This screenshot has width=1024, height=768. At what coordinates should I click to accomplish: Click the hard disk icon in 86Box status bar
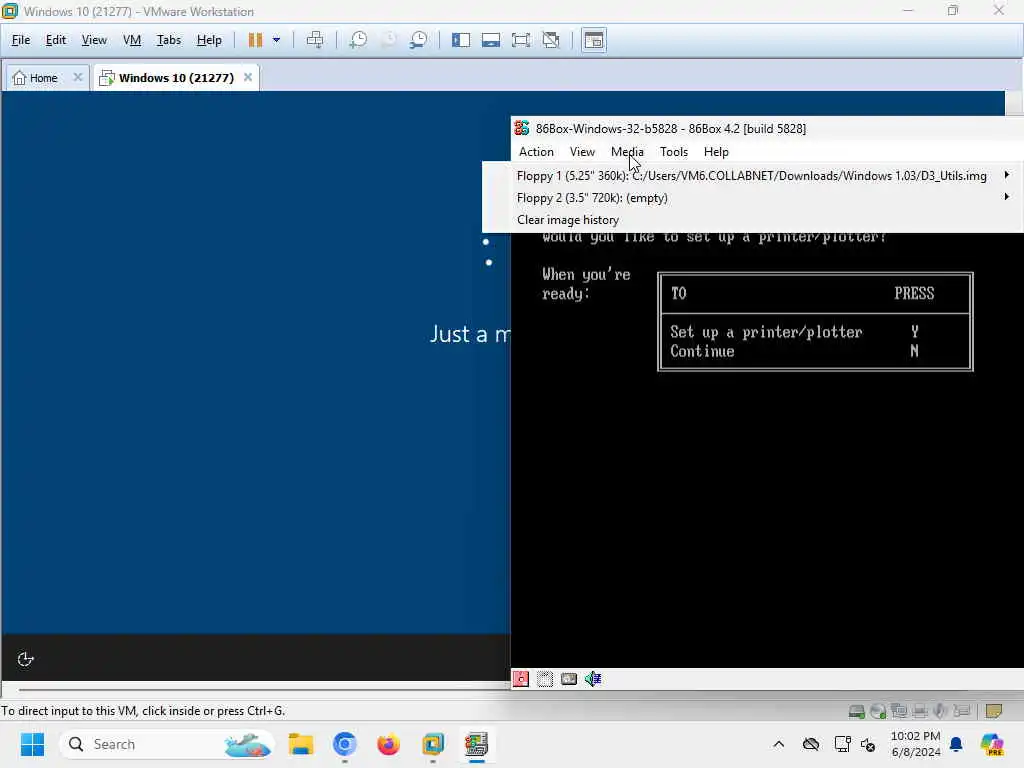click(x=569, y=679)
